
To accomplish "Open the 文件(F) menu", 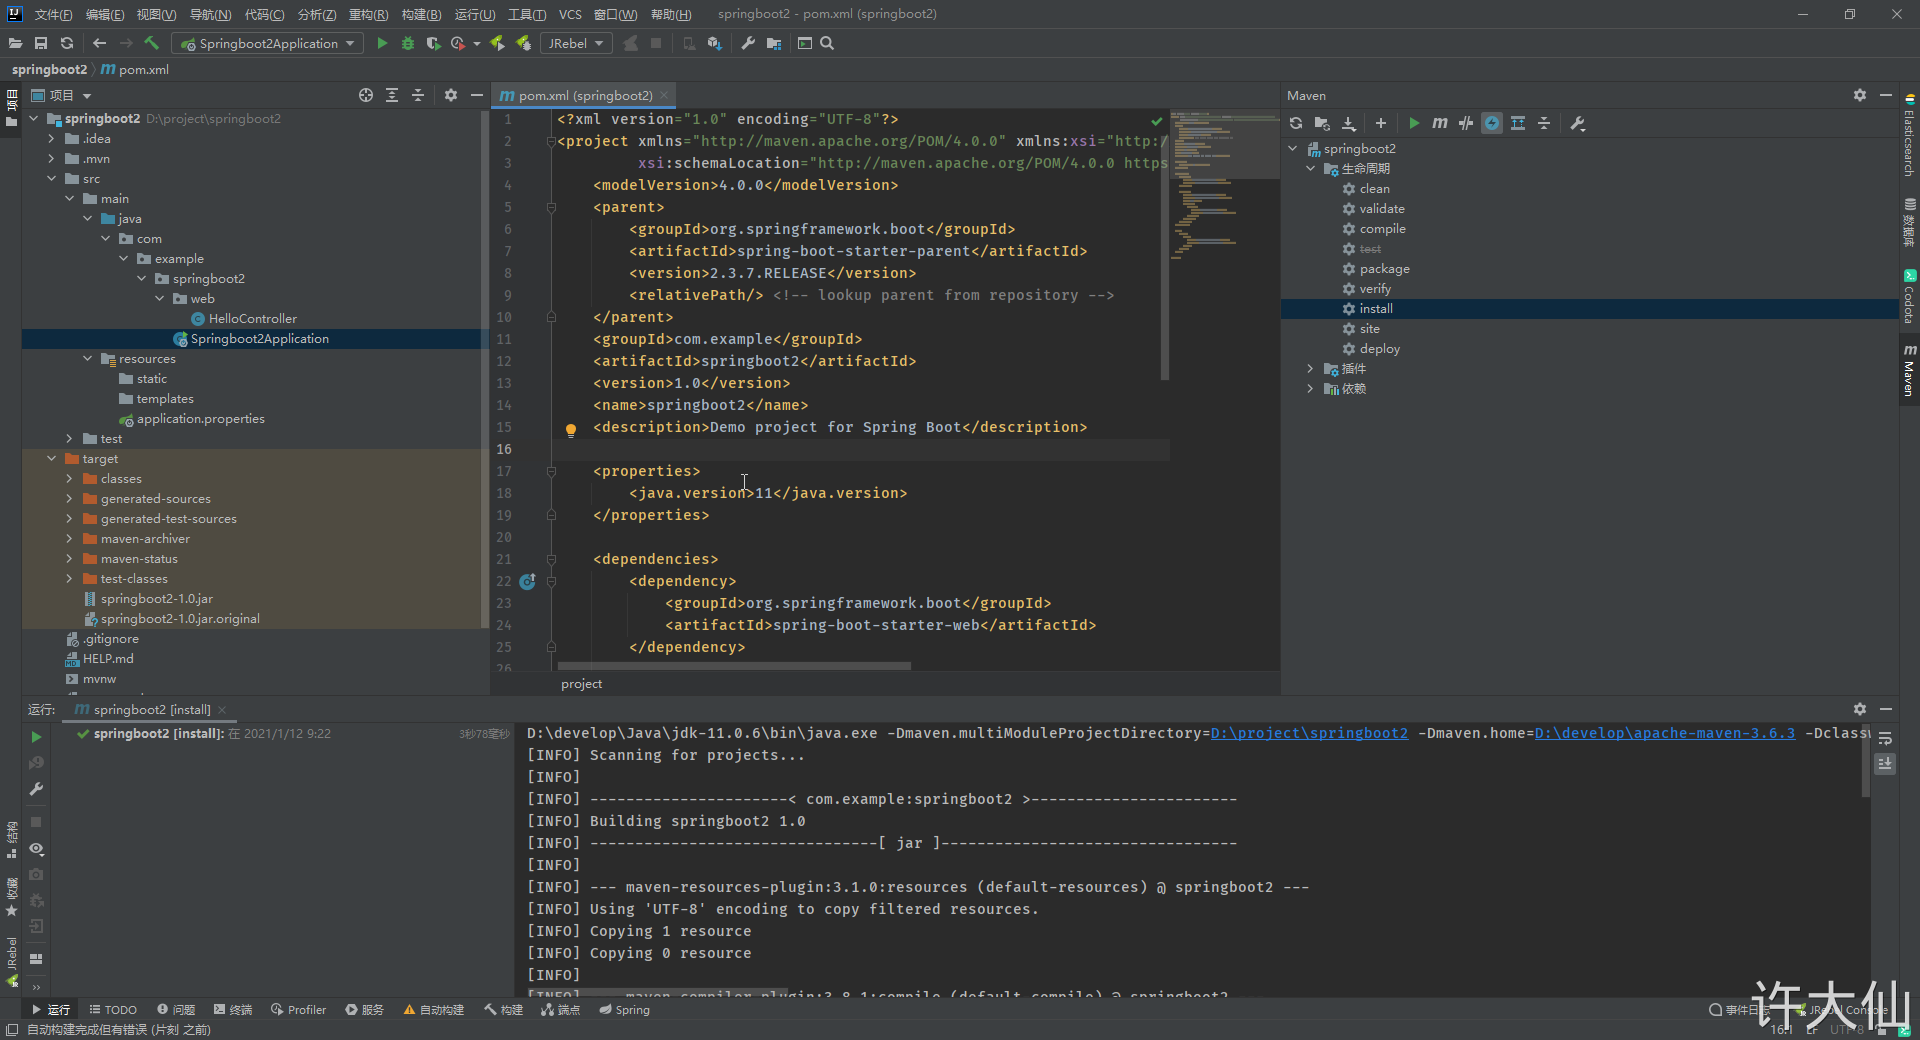I will pos(53,14).
